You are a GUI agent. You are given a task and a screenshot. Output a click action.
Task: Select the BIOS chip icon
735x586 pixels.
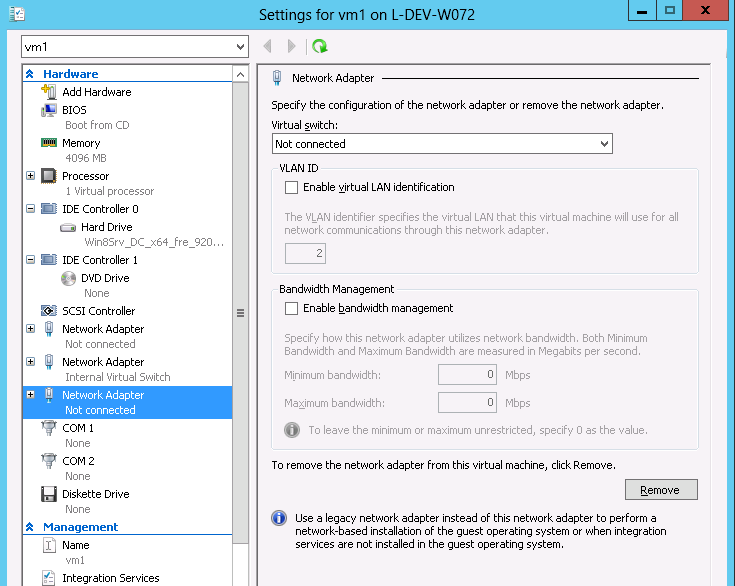(48, 110)
